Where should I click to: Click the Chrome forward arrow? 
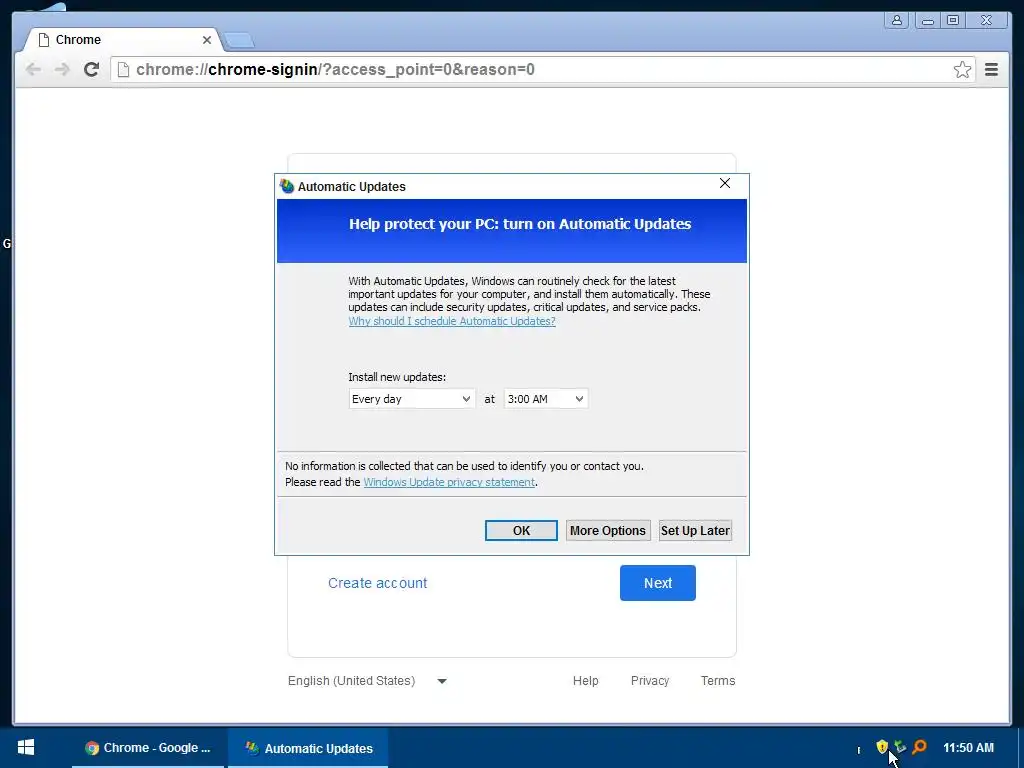coord(62,69)
